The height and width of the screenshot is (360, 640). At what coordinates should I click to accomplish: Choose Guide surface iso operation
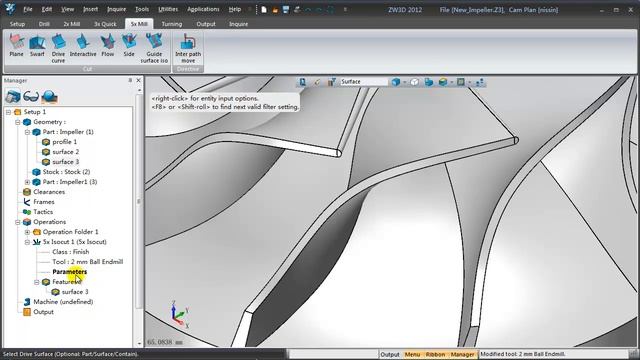(154, 48)
